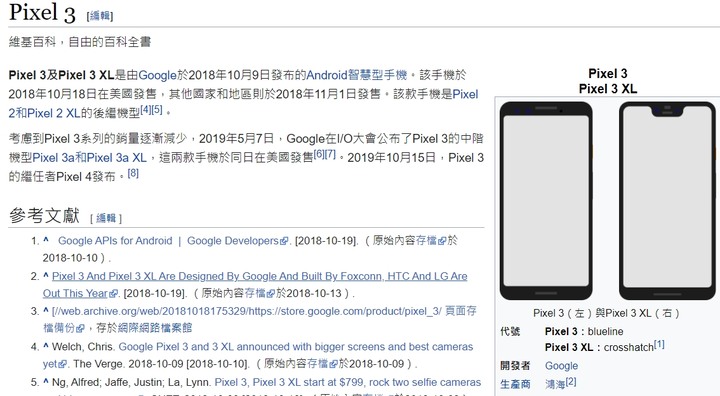Click back-reference caret of reference 3

coord(46,310)
